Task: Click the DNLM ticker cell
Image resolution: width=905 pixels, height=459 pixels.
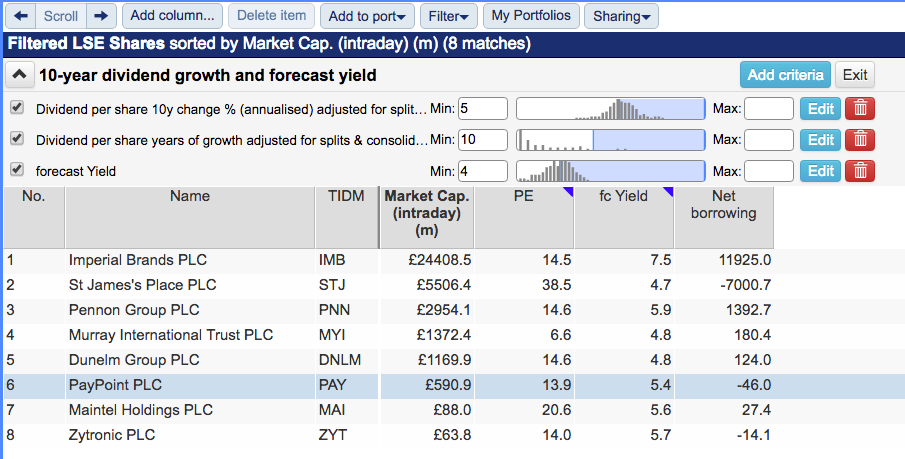Action: click(347, 360)
